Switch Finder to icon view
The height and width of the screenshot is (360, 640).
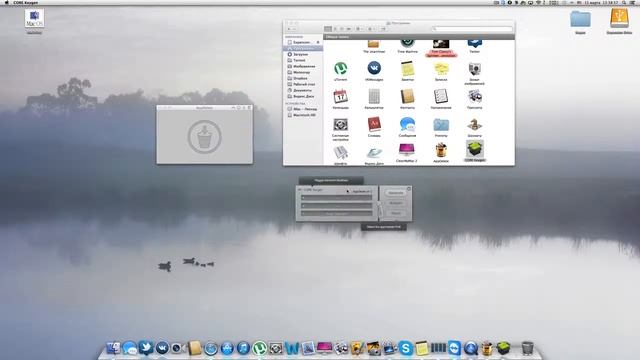point(328,29)
